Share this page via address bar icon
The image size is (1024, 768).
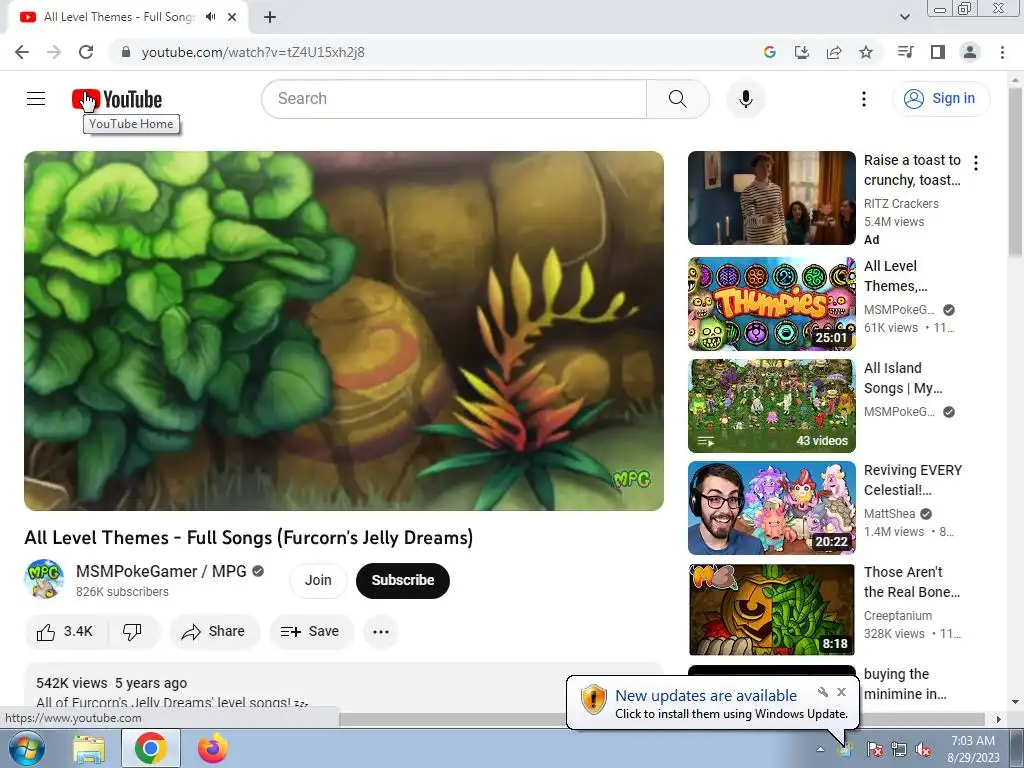[834, 52]
